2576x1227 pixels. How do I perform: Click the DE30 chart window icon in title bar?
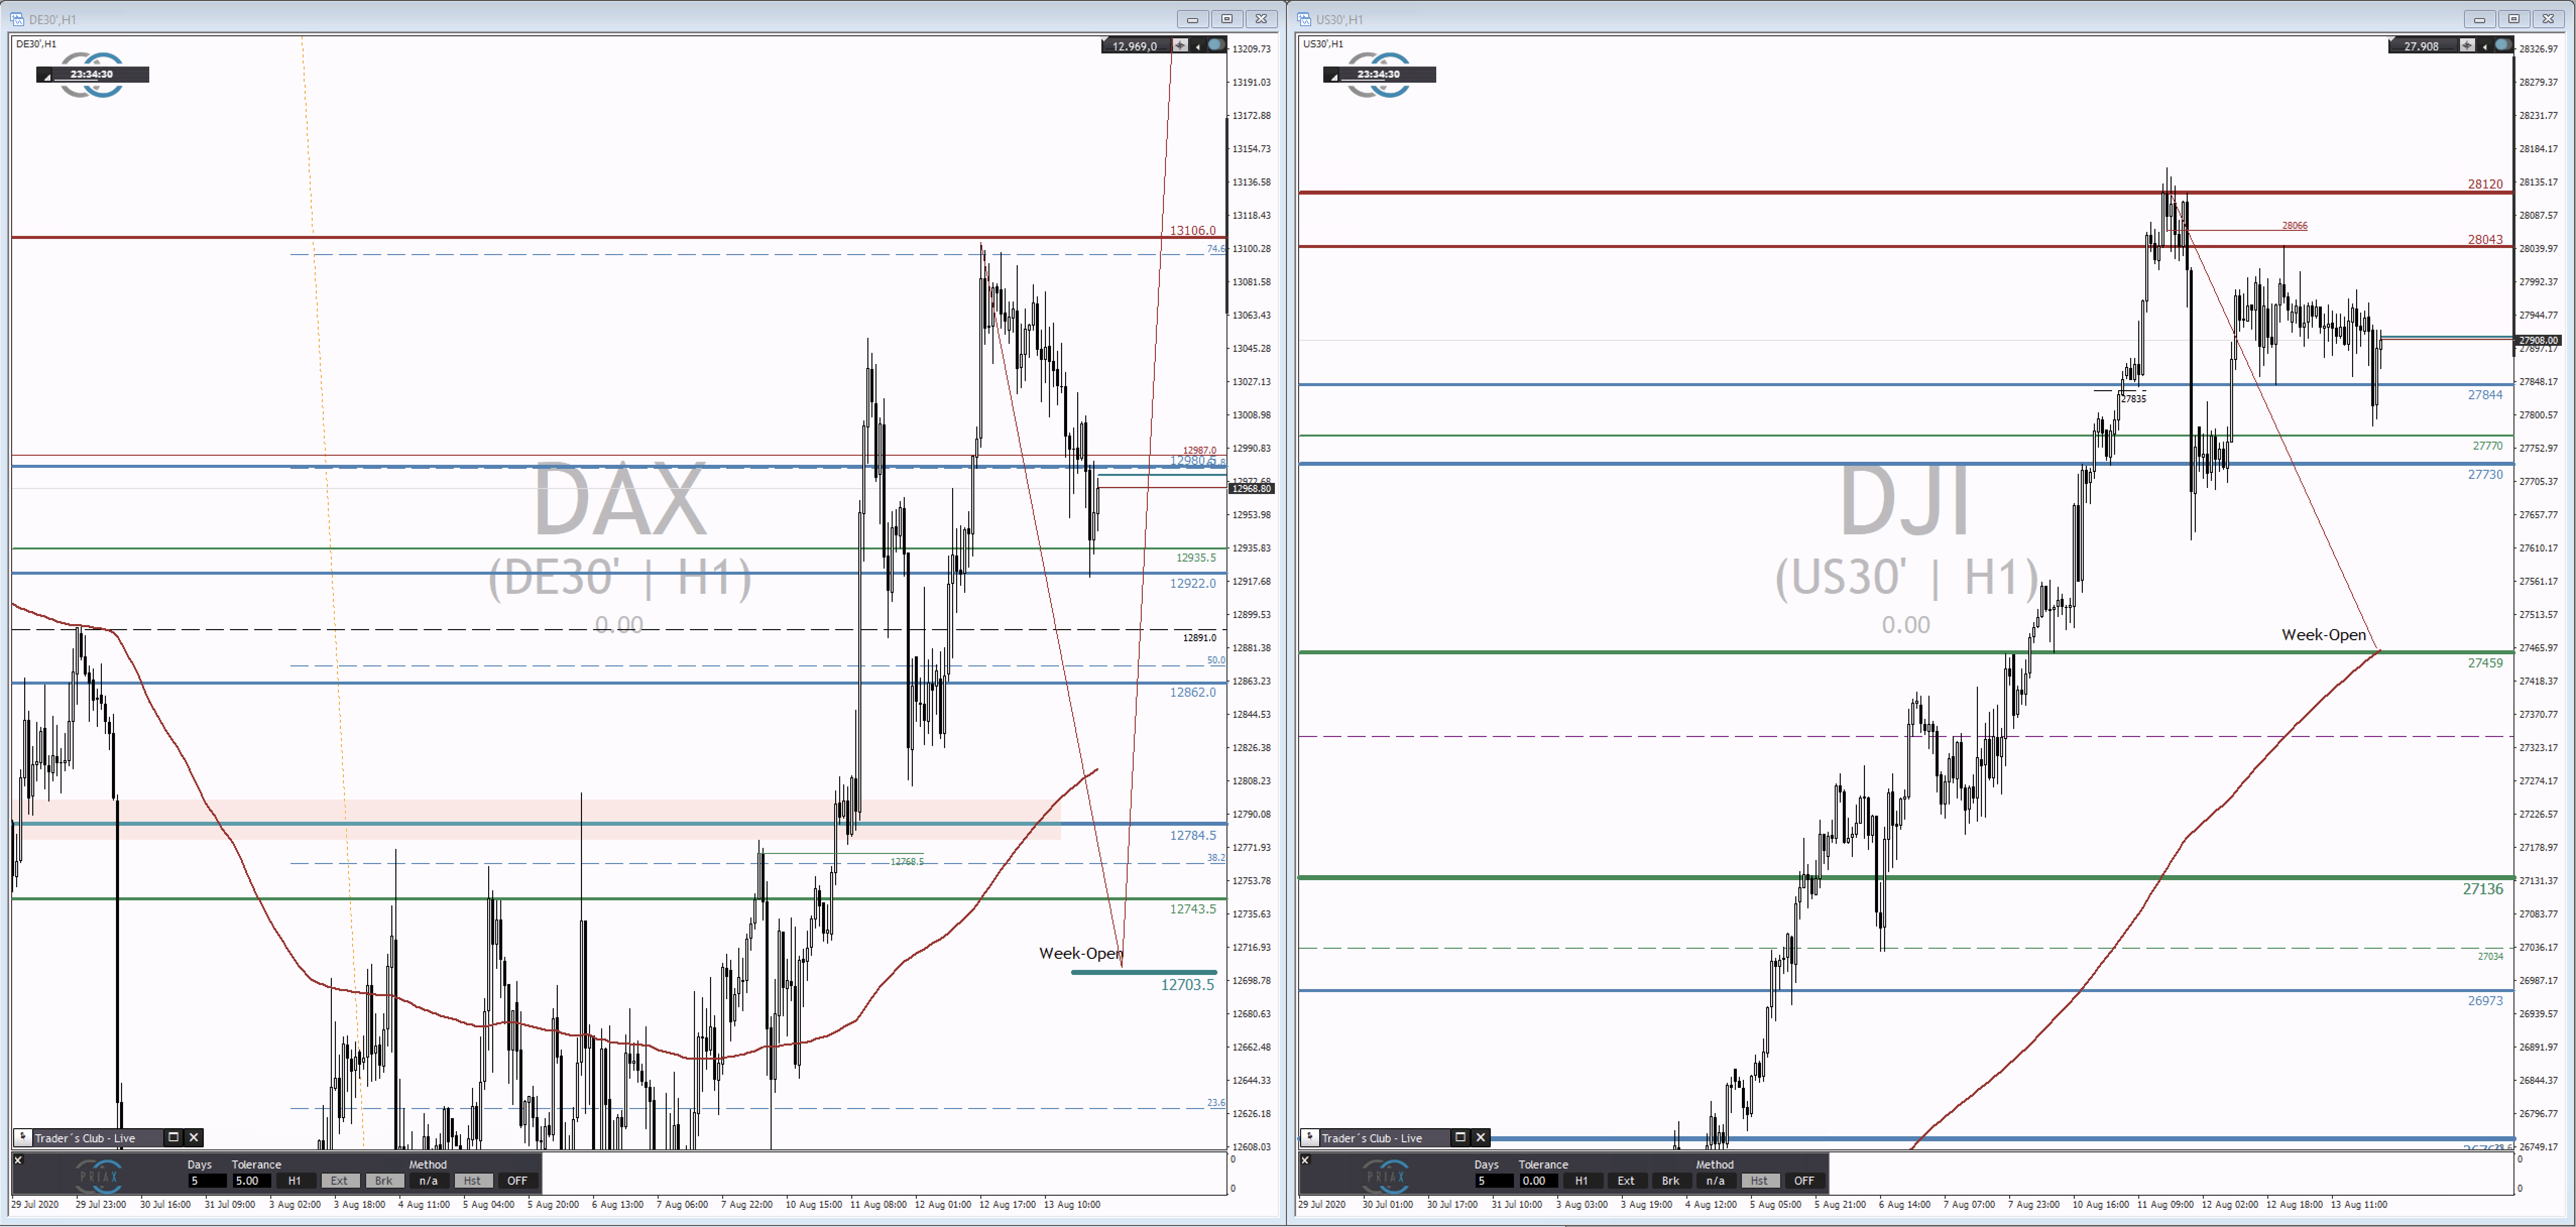[18, 19]
